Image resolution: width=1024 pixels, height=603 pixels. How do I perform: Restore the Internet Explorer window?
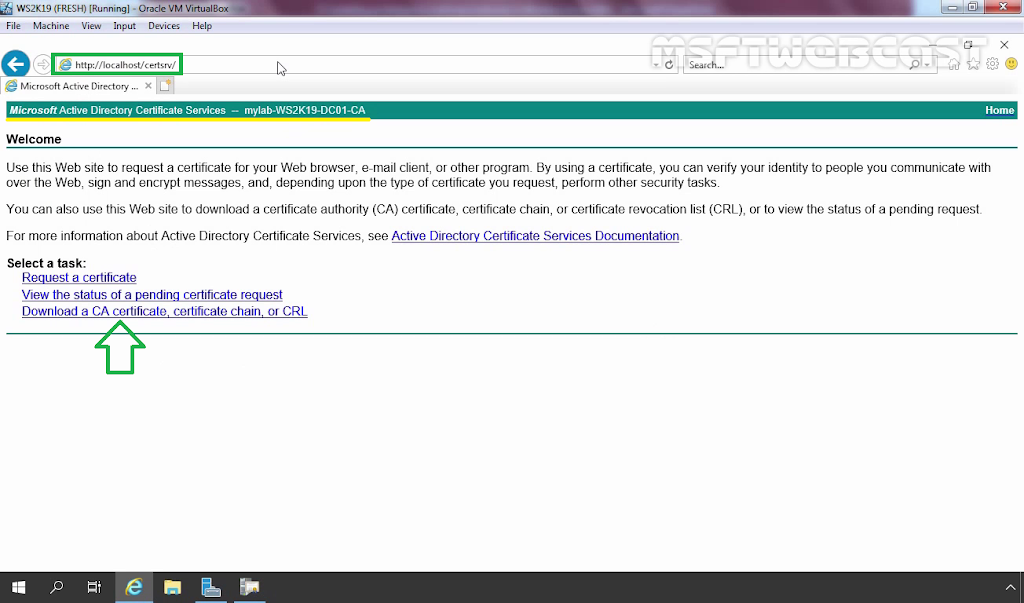pyautogui.click(x=968, y=45)
